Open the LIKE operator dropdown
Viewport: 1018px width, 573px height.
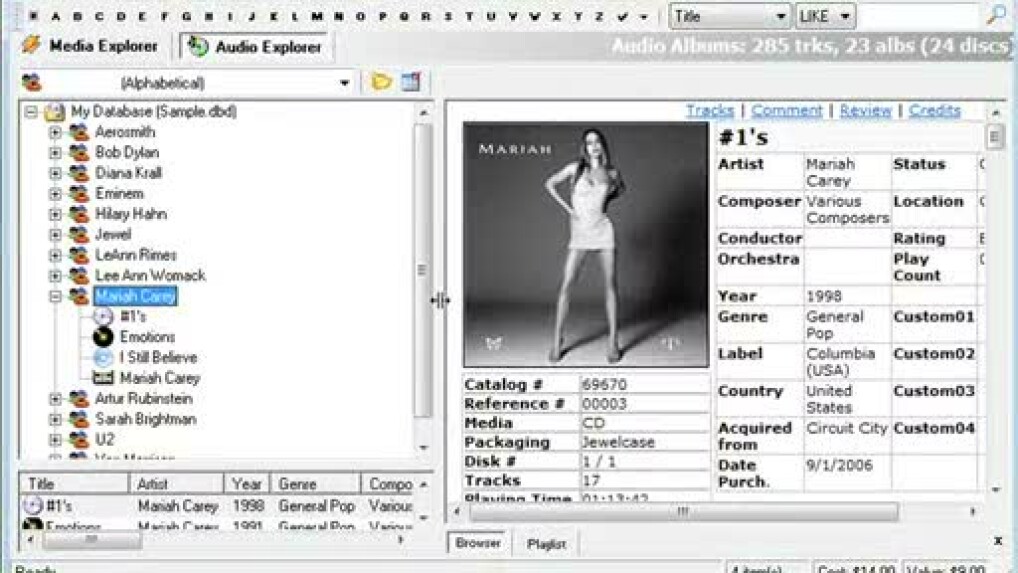click(845, 17)
